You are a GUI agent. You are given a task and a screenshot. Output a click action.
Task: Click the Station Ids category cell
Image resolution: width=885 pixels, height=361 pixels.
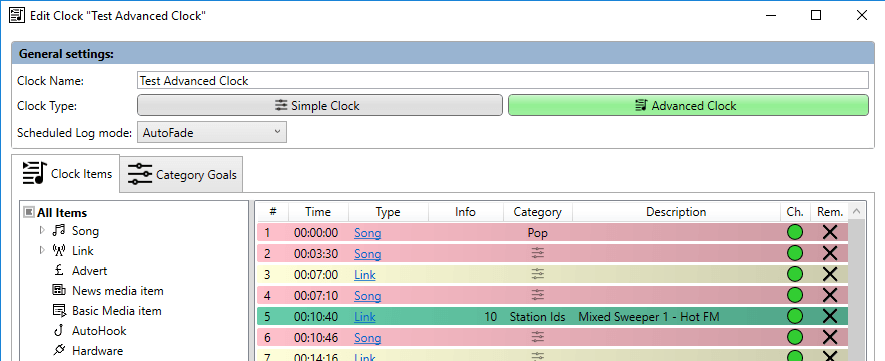click(537, 317)
